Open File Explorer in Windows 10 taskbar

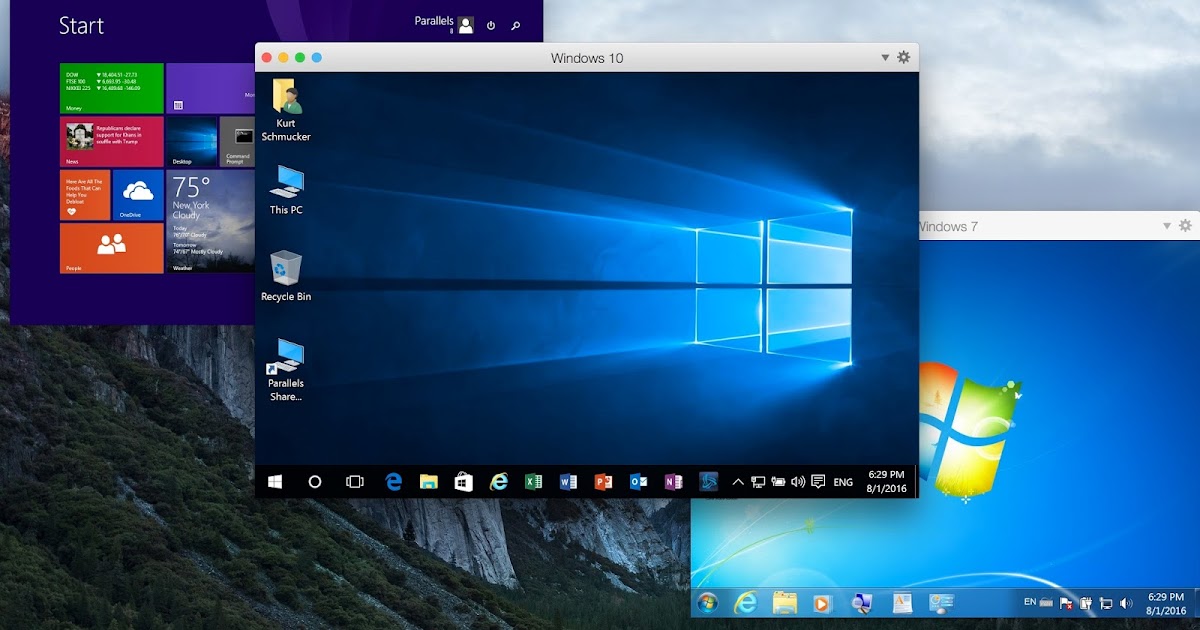coord(428,482)
